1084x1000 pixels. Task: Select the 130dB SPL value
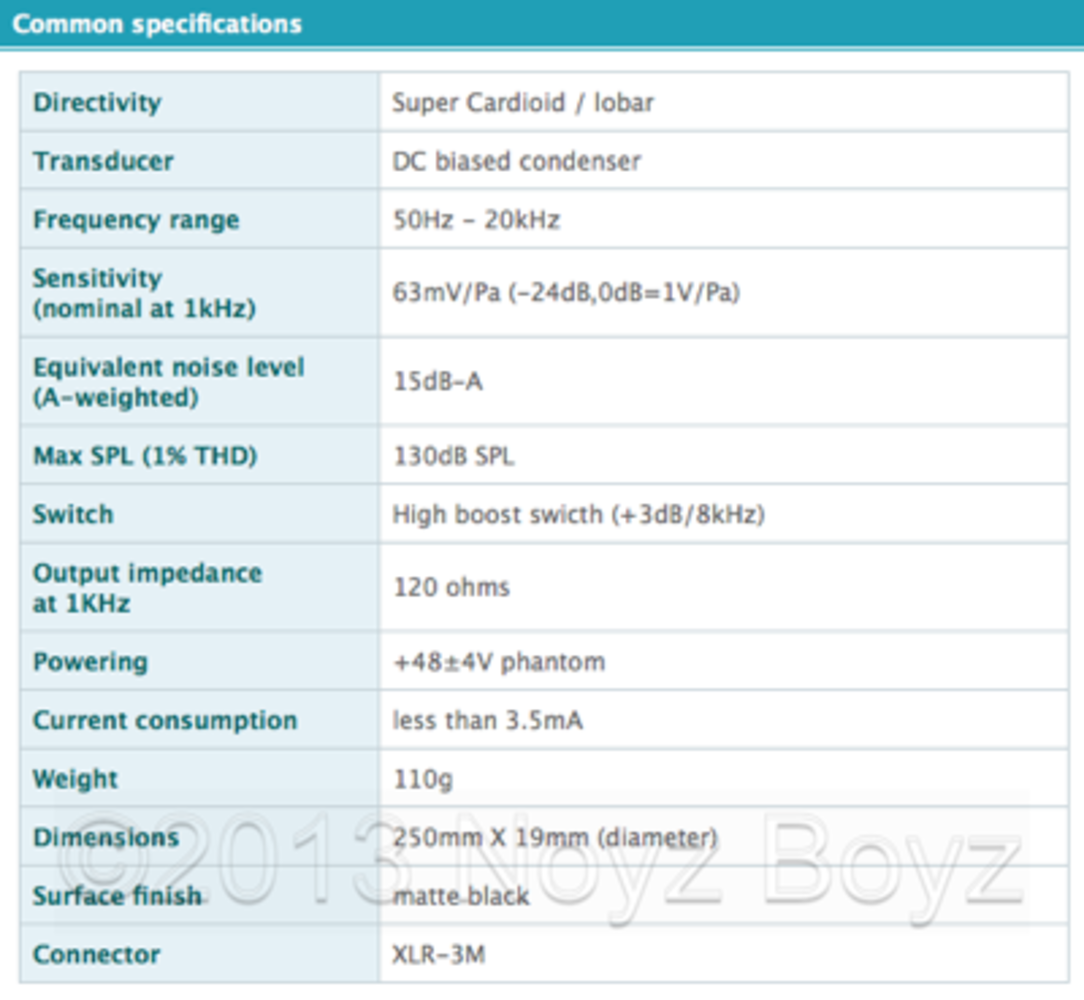click(x=453, y=456)
